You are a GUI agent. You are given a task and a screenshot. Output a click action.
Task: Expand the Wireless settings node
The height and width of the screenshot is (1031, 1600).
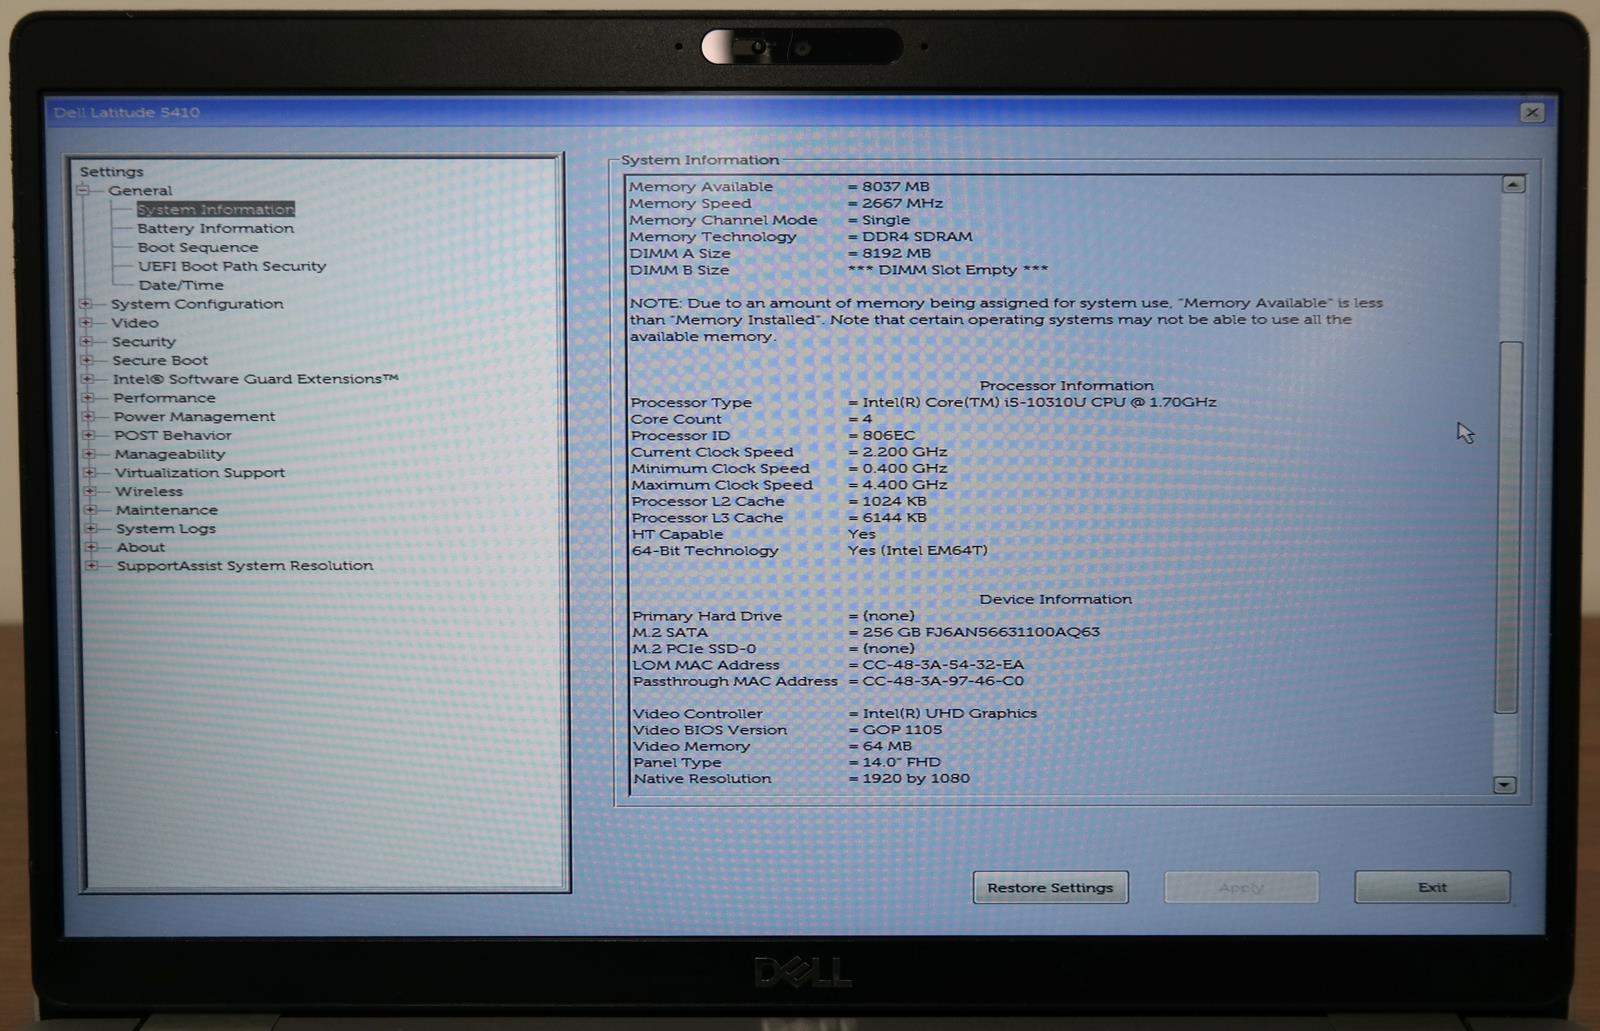pyautogui.click(x=90, y=491)
